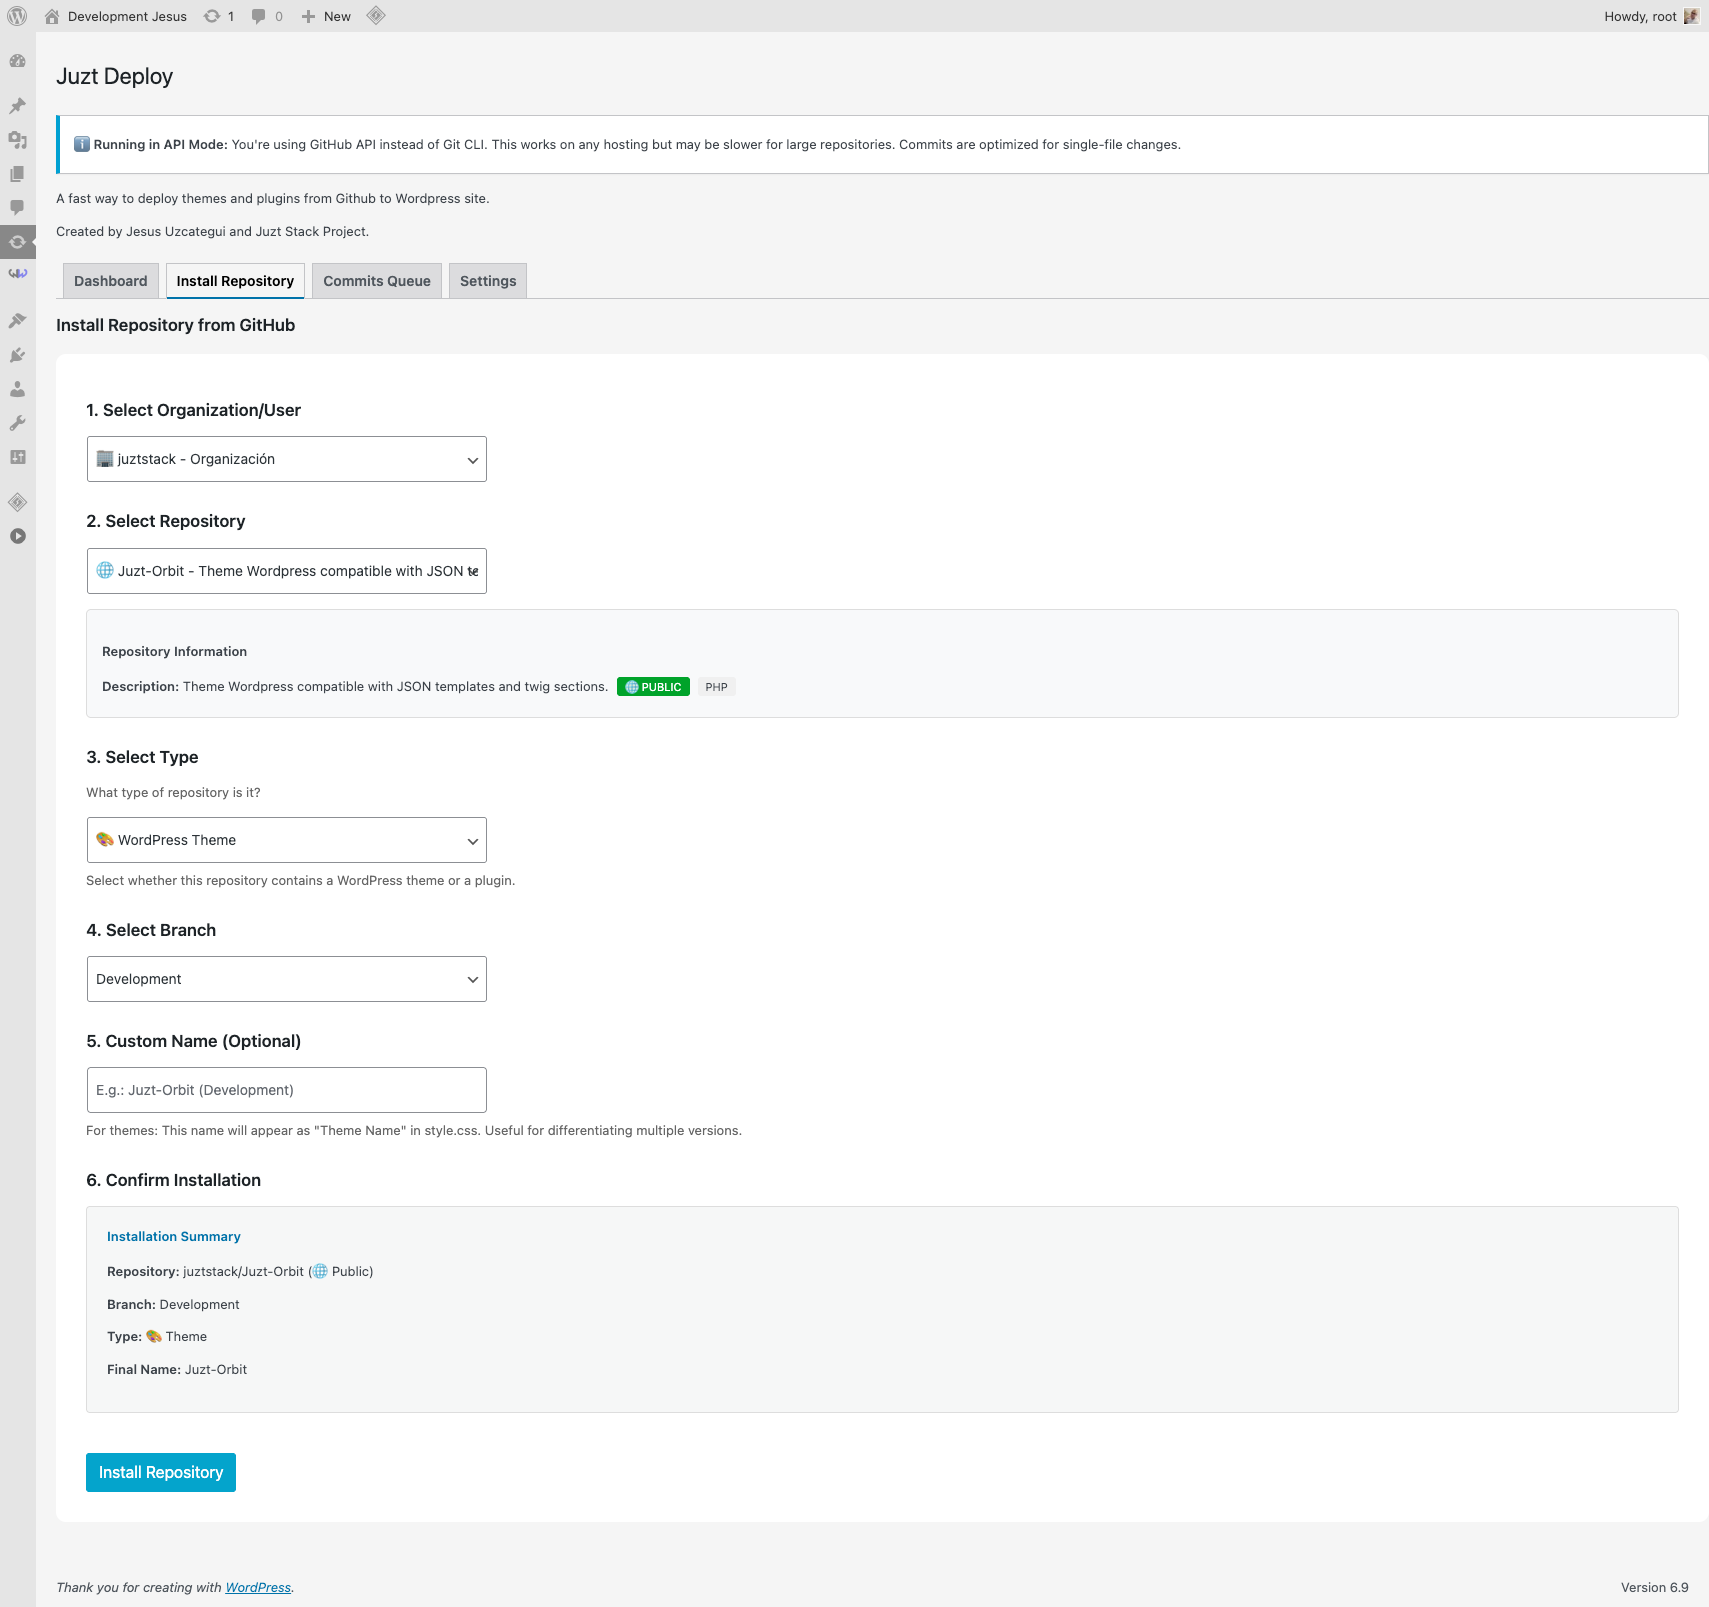The width and height of the screenshot is (1709, 1607).
Task: Click the PHP language badge
Action: [x=716, y=687]
